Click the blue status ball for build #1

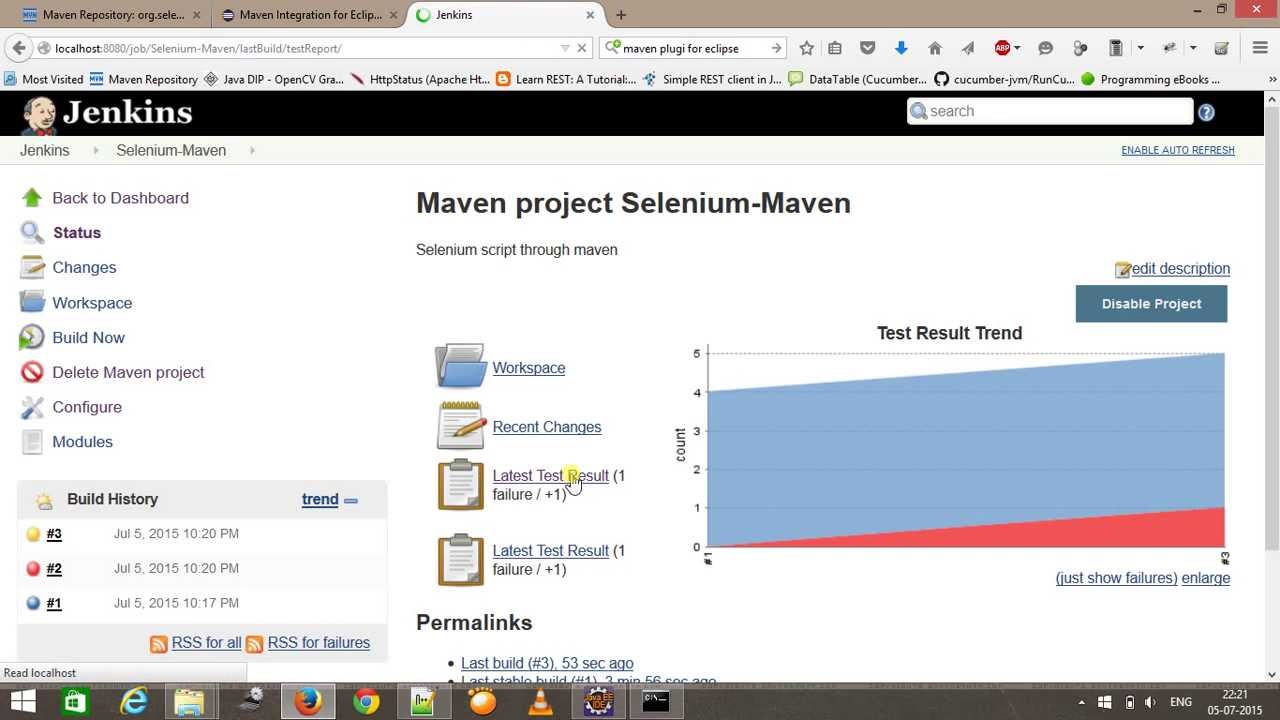click(33, 603)
